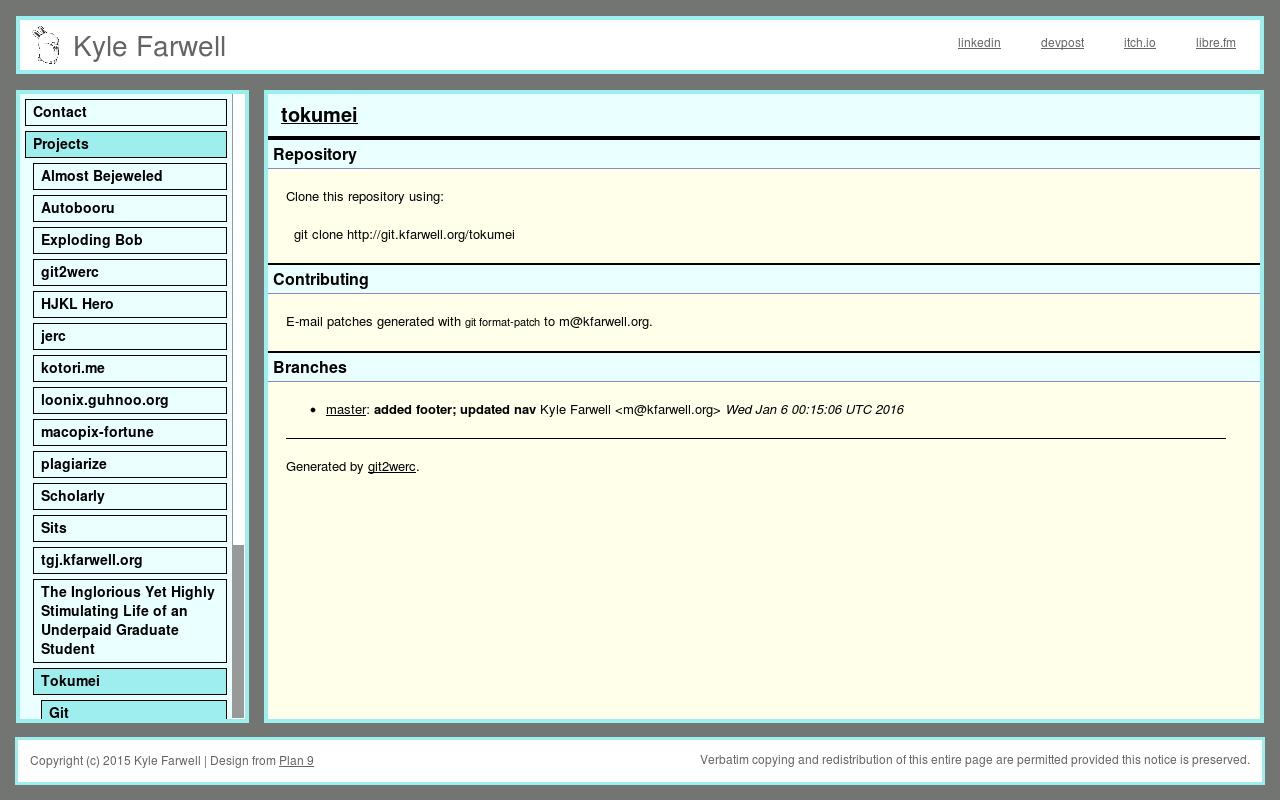Select Exploding Bob in the sidebar
Image resolution: width=1280 pixels, height=800 pixels.
tap(130, 241)
